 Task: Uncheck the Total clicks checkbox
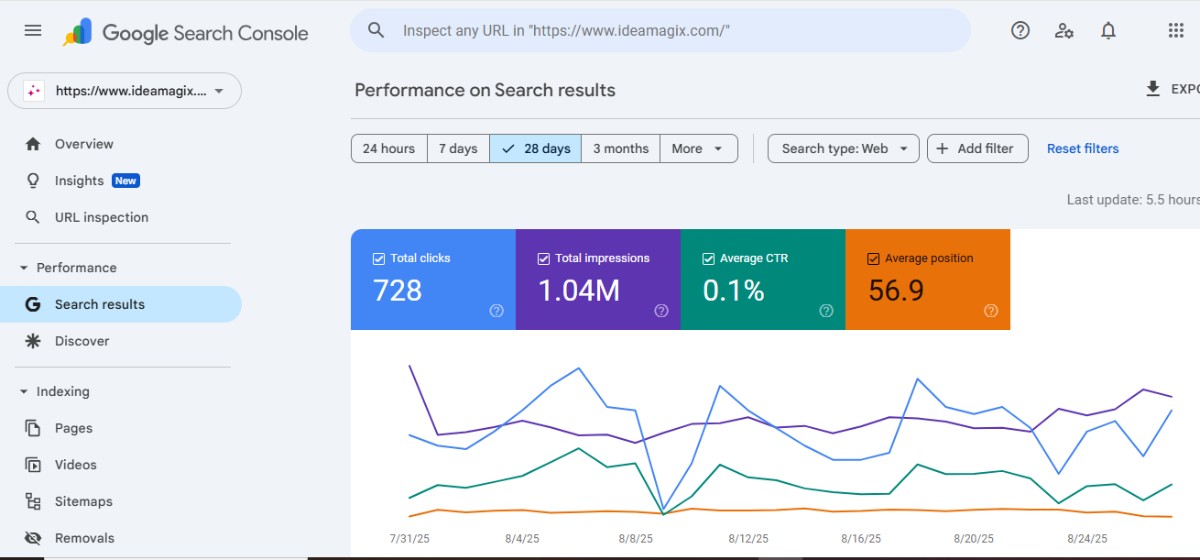pos(379,258)
